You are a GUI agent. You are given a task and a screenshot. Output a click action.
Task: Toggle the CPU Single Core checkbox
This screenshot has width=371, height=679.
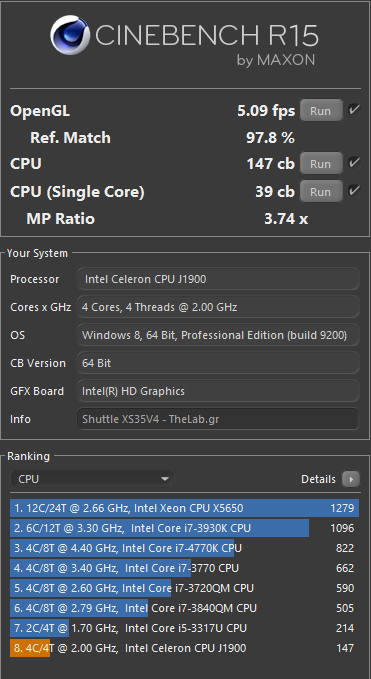click(354, 191)
